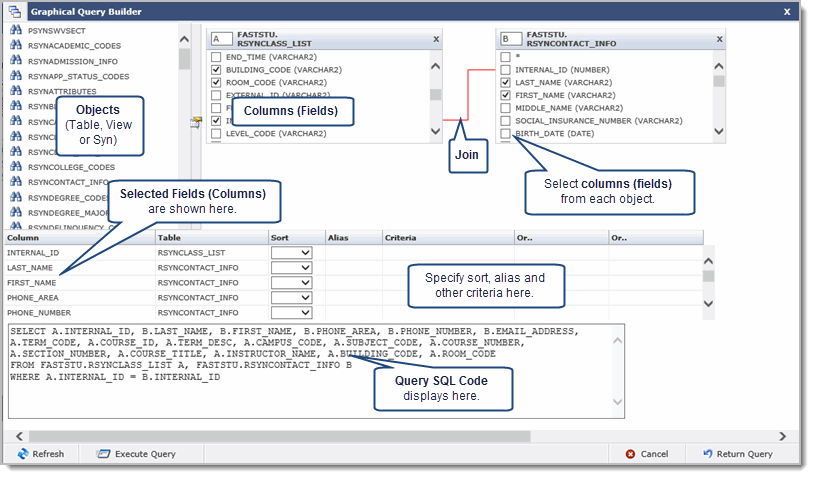
Task: Click the Alias grid header
Action: 354,237
